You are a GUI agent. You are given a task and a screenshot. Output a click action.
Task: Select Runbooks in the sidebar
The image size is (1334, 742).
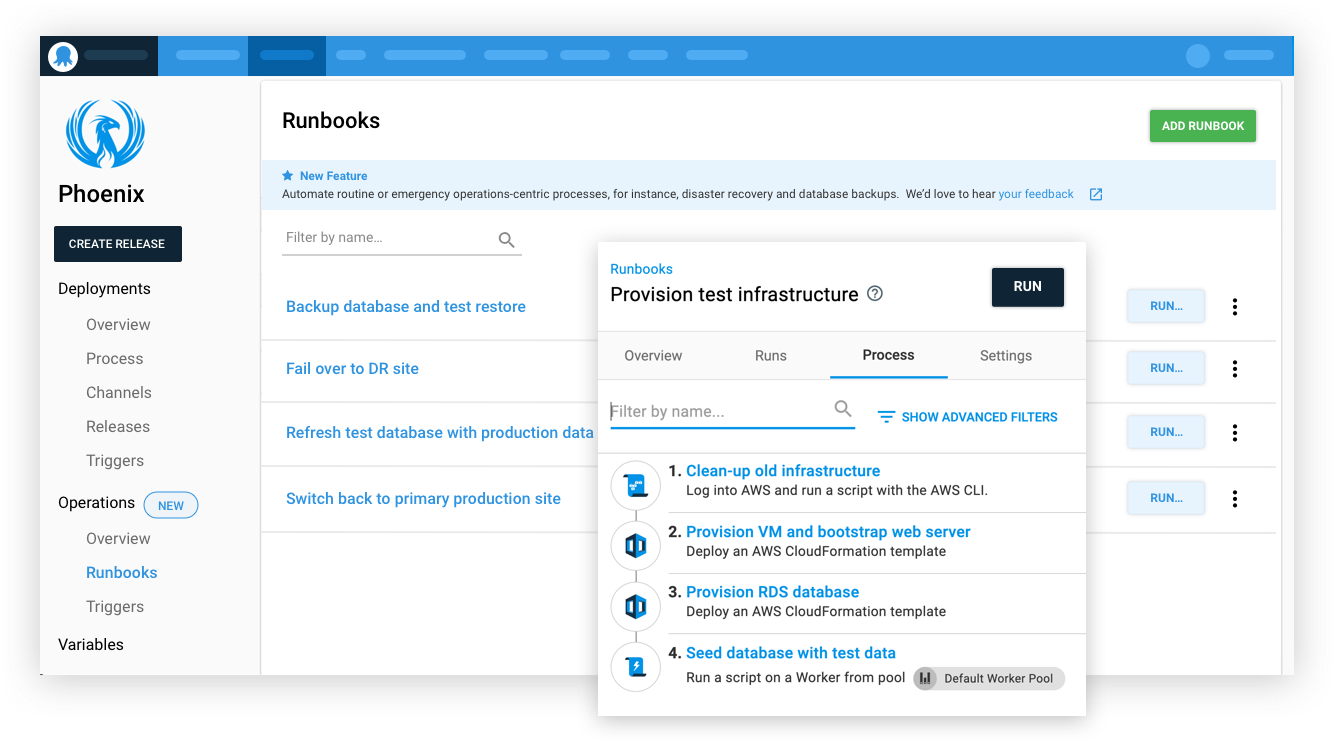tap(122, 573)
